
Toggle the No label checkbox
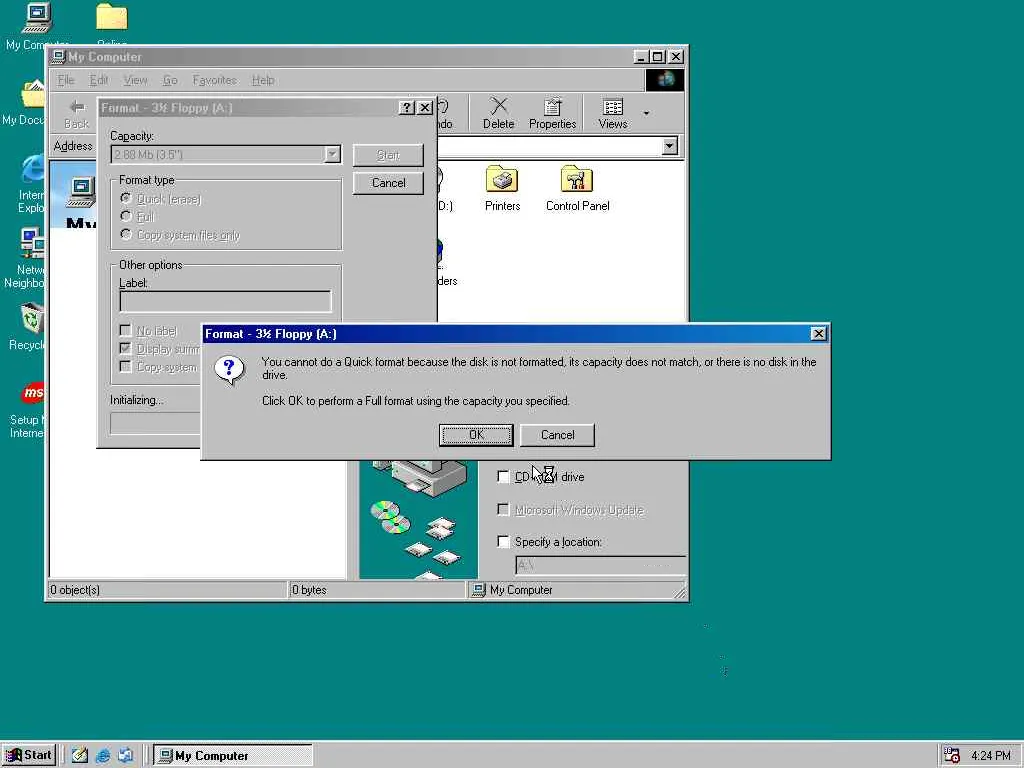click(x=125, y=330)
